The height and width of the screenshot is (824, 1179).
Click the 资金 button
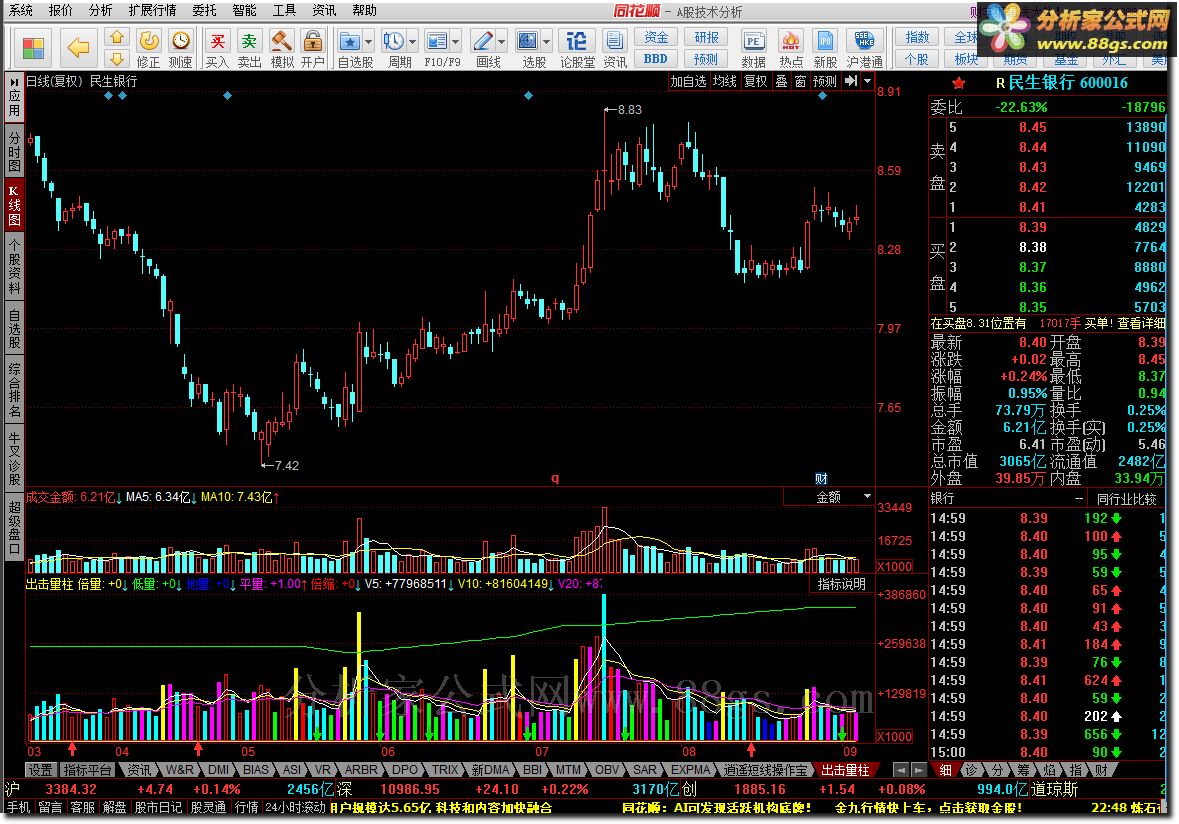[x=656, y=37]
